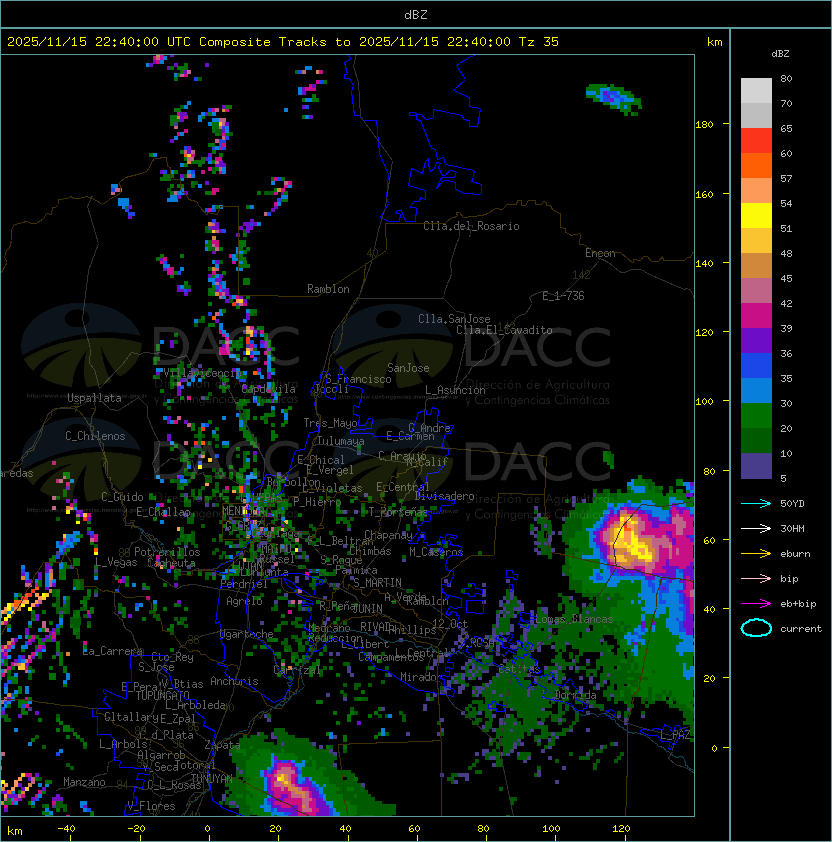Click the 'dBZ' title at top of window
The height and width of the screenshot is (842, 832).
coord(416,14)
